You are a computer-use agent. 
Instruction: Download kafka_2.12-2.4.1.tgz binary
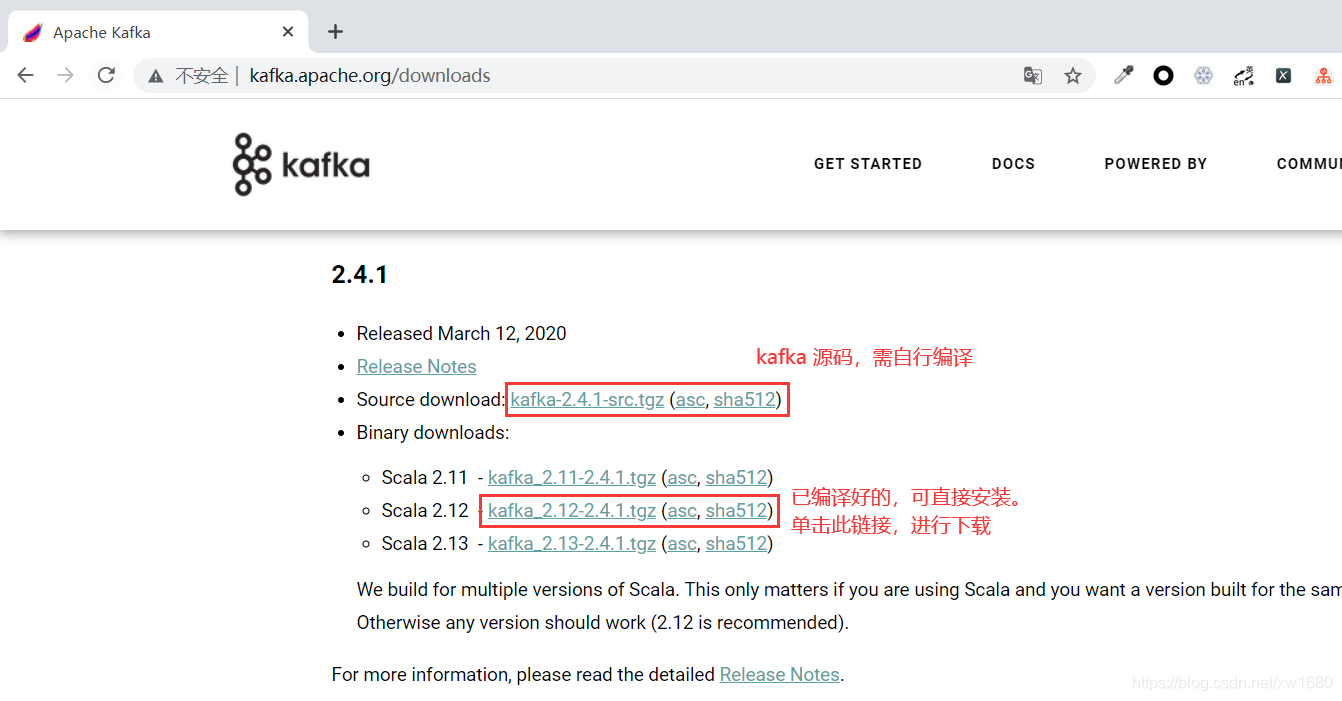[x=572, y=510]
